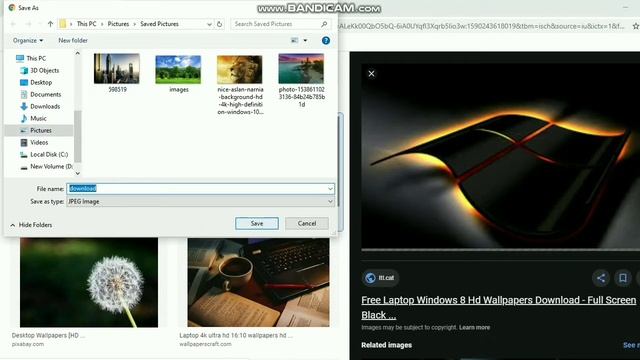Close the image preview panel in browser
Viewport: 640px width, 360px height.
(x=371, y=74)
